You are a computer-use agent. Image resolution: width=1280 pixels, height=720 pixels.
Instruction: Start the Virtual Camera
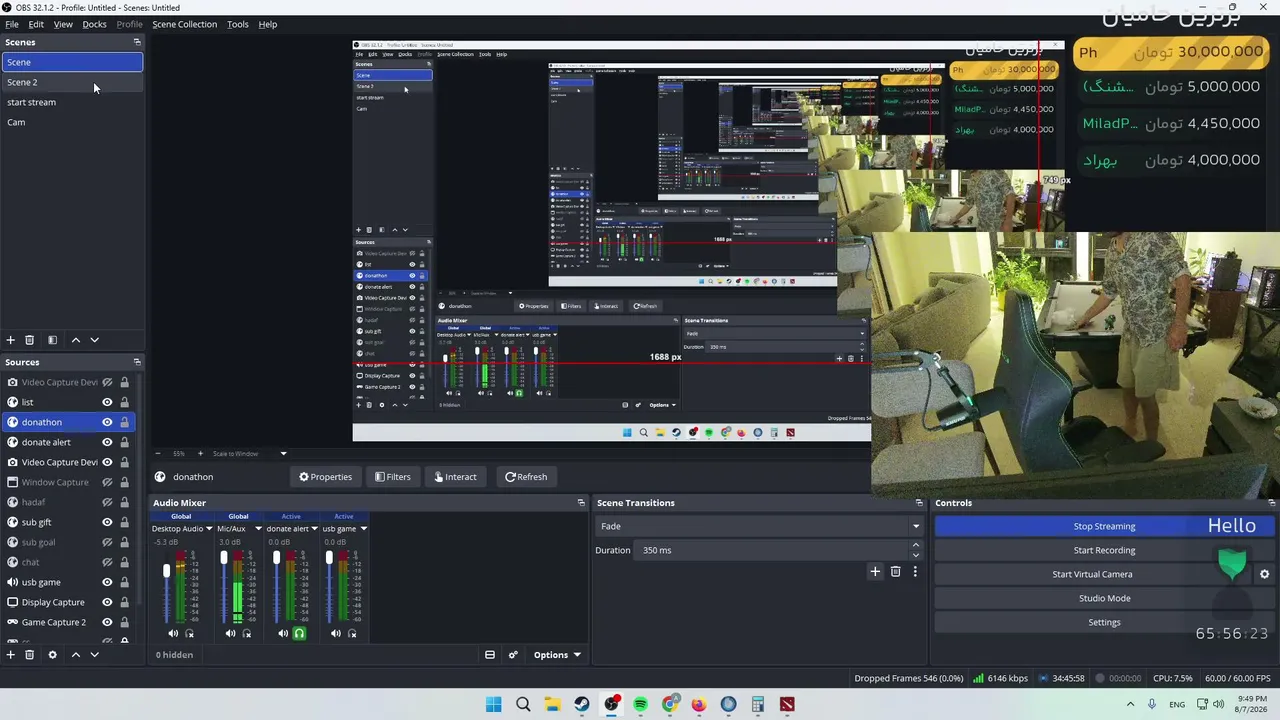click(x=1092, y=574)
